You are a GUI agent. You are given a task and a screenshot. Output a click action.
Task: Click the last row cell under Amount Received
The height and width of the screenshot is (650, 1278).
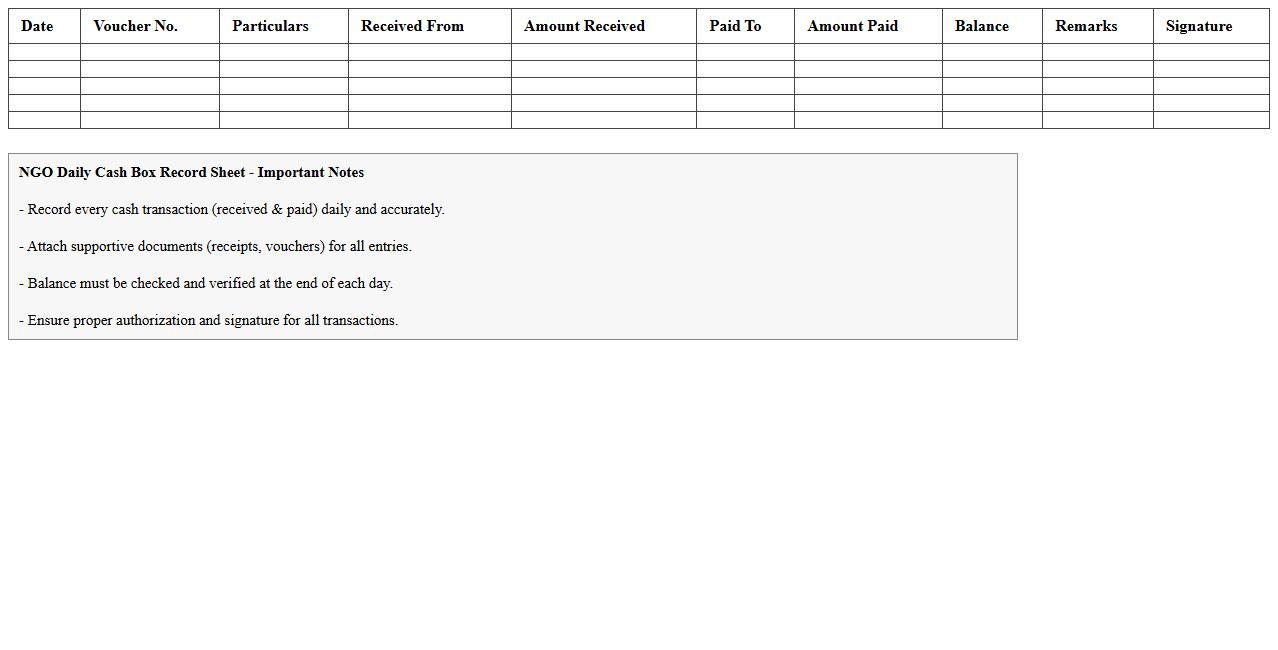[603, 120]
